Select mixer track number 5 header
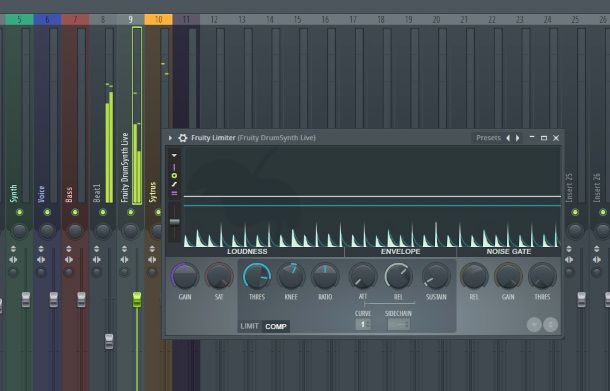The image size is (610, 391). coord(19,19)
